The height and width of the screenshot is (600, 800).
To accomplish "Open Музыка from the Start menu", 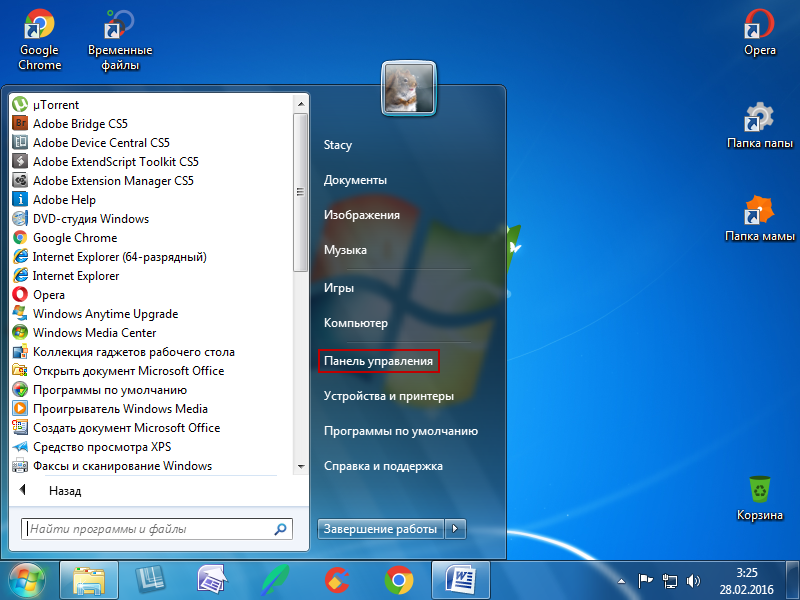I will (345, 250).
